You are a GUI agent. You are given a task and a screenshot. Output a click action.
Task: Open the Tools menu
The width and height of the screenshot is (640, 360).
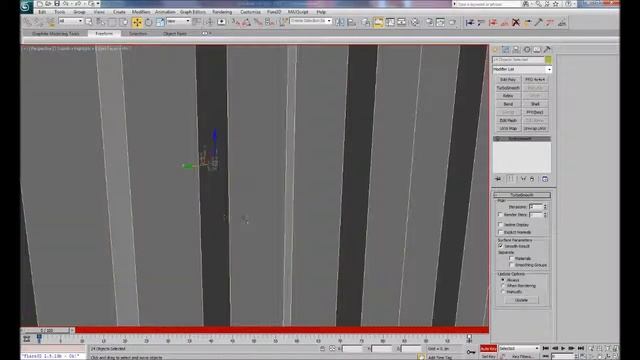tap(60, 12)
